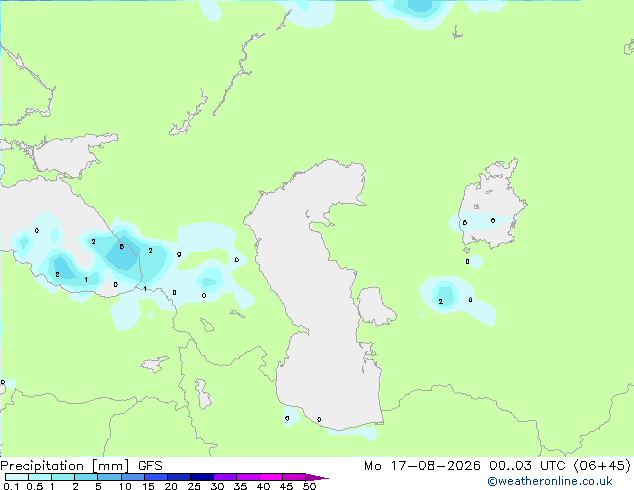
Task: Click the above-50 mm arrow tip of legend
Action: pyautogui.click(x=317, y=477)
